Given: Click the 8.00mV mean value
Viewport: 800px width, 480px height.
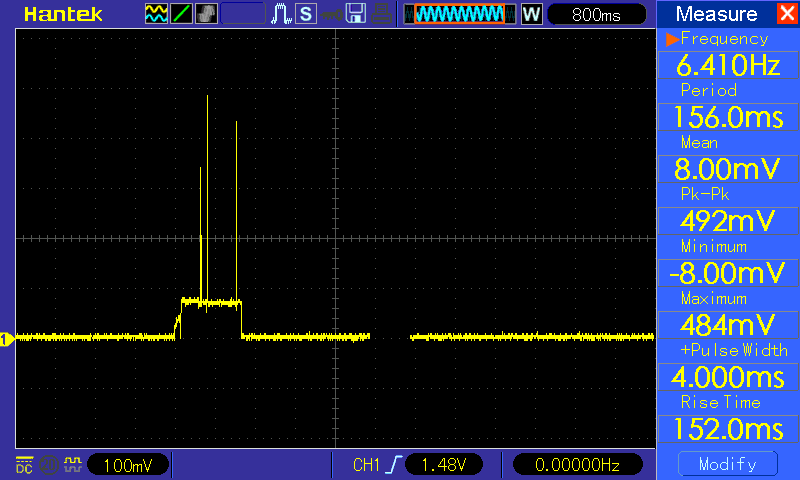Looking at the screenshot, I should (x=728, y=169).
